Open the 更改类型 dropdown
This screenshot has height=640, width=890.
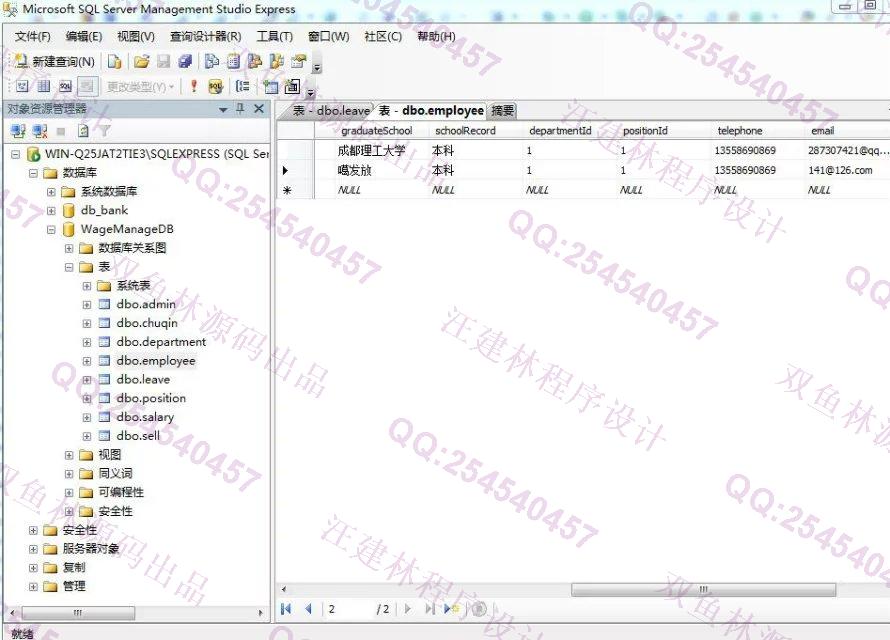140,87
